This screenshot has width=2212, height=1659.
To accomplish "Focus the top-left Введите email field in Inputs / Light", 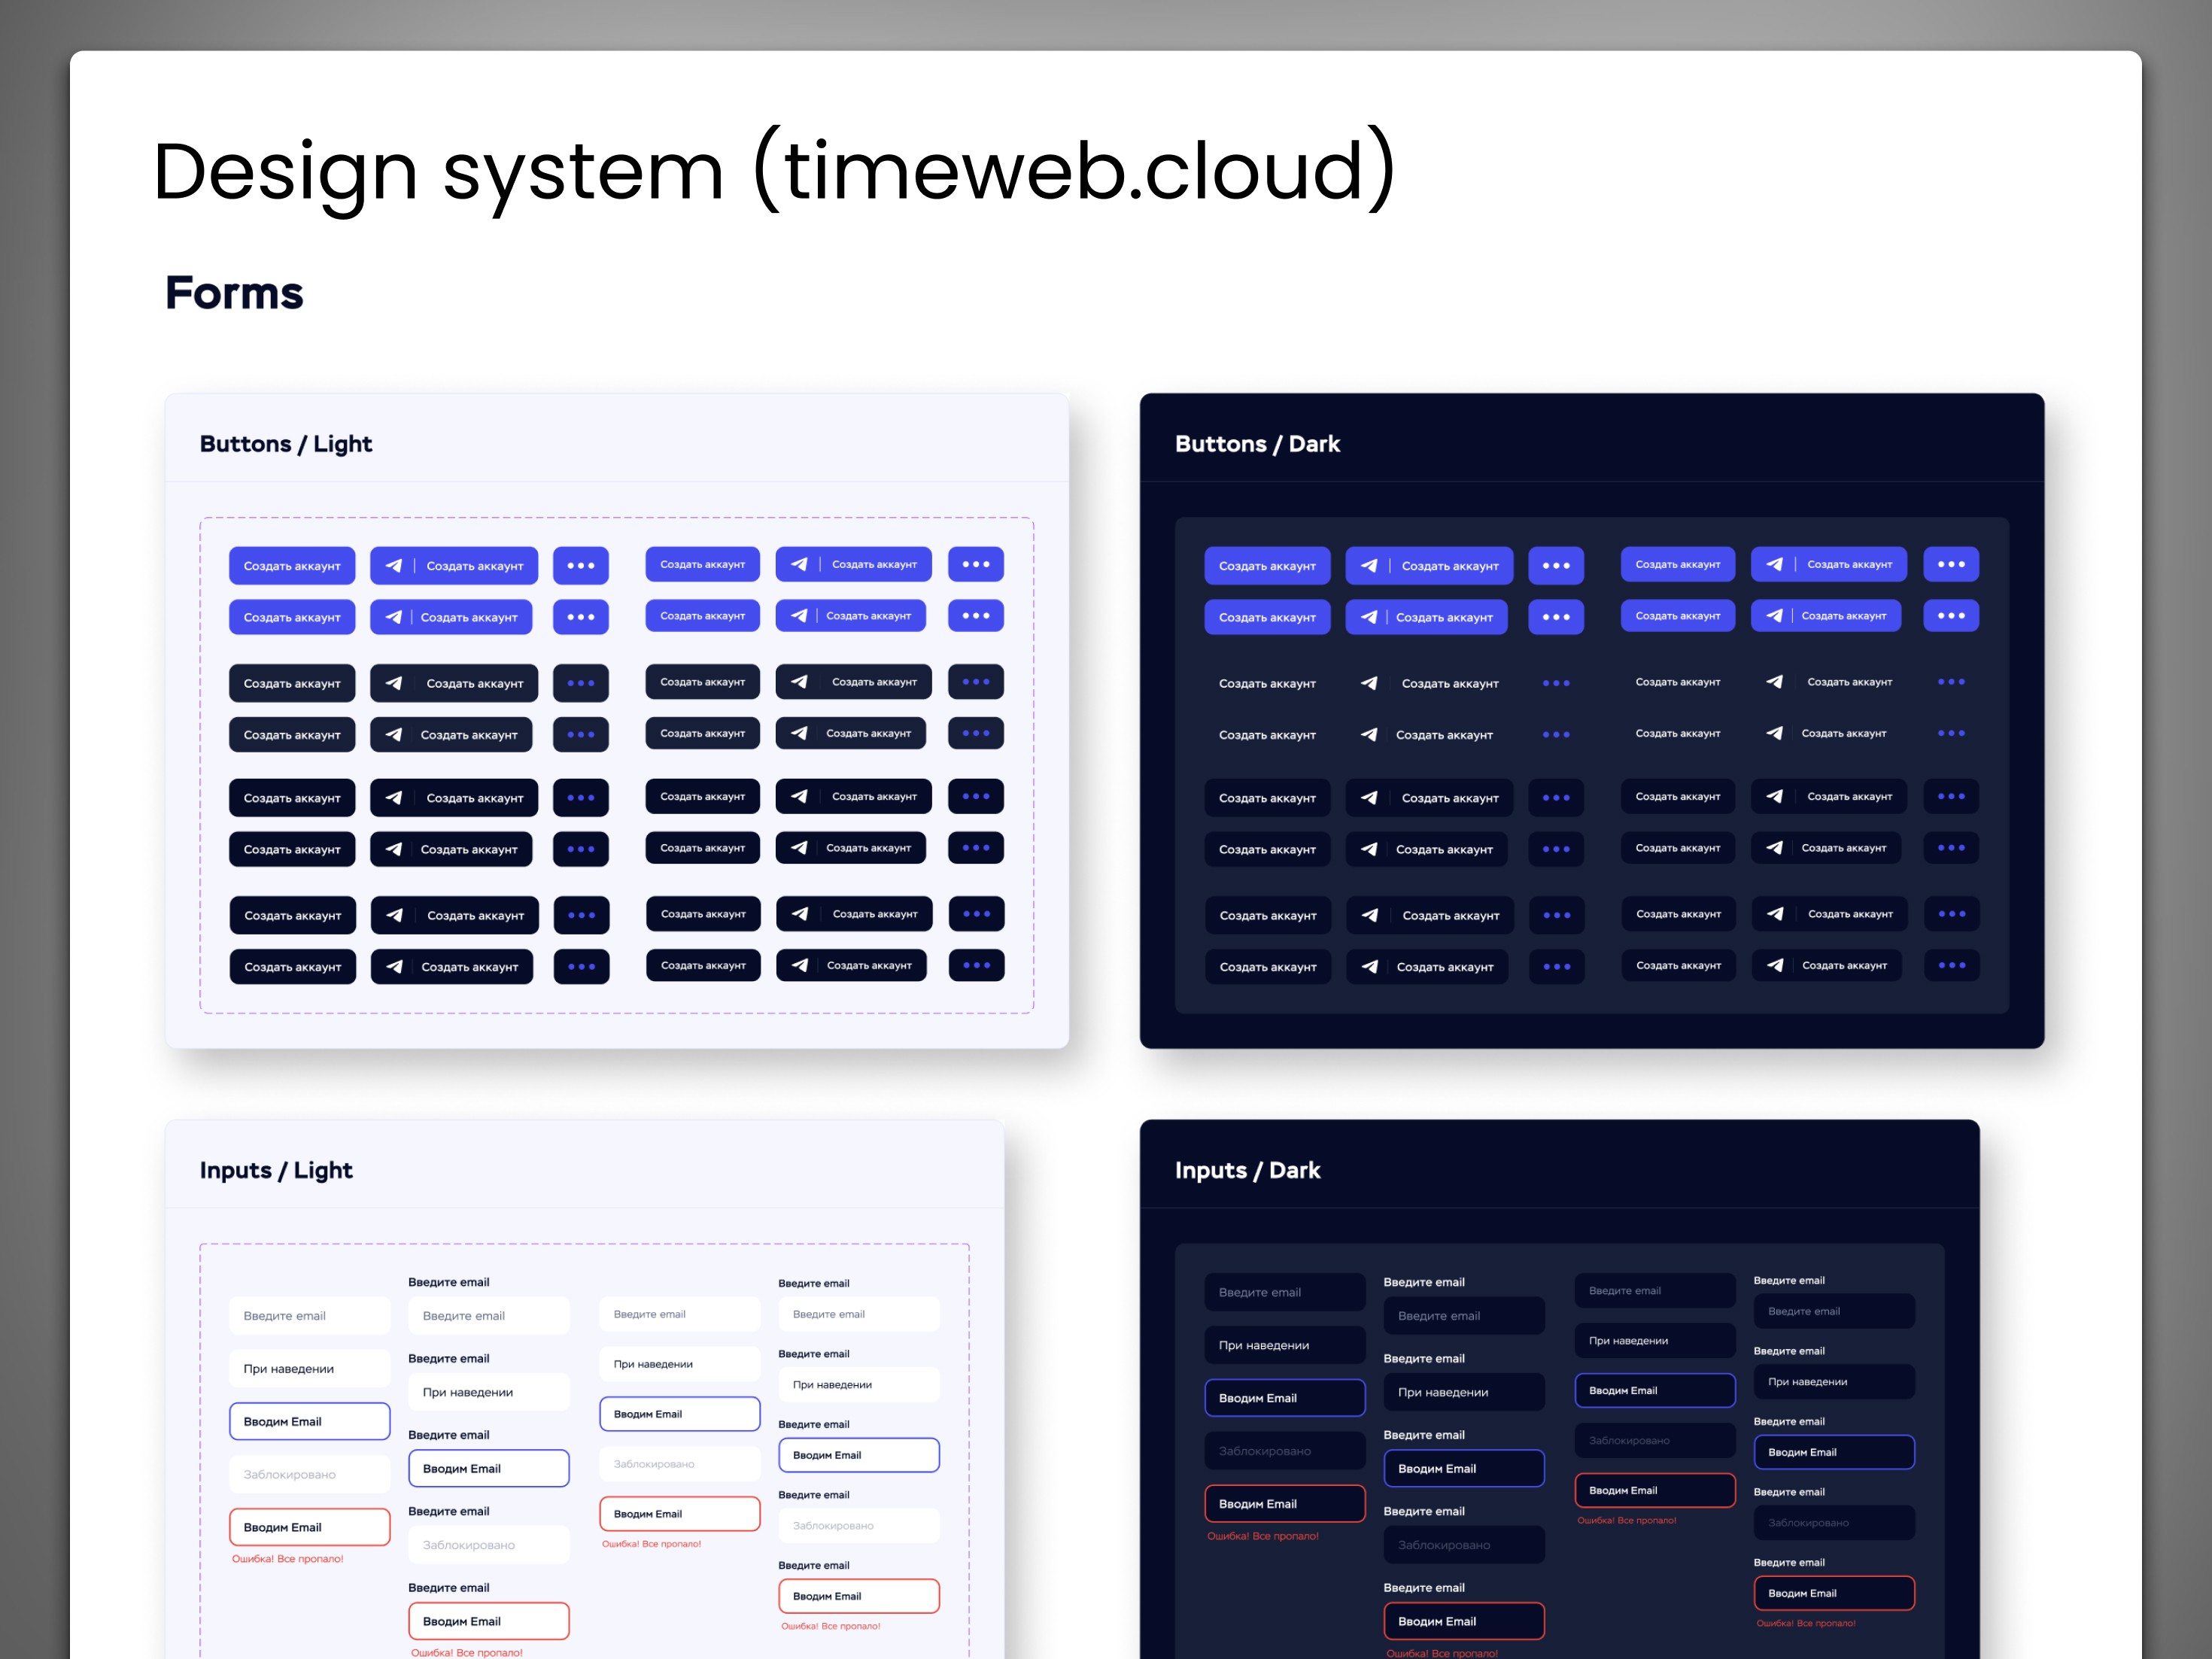I will (309, 1316).
